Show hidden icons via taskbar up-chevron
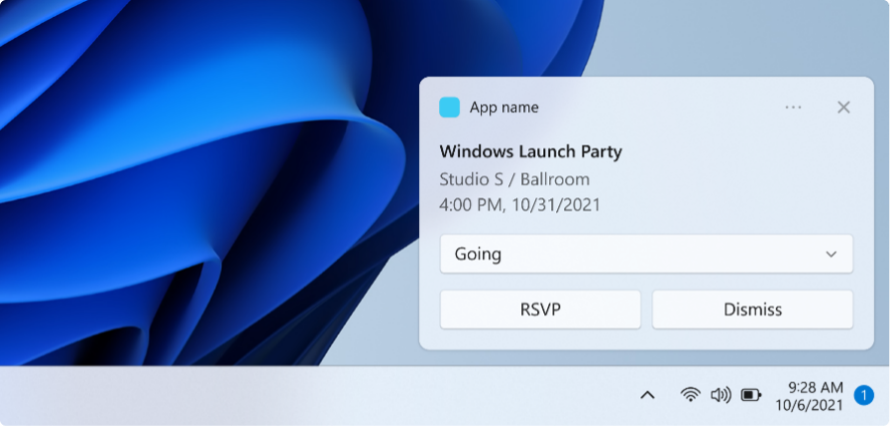Viewport: 892px width, 430px height. [x=647, y=395]
